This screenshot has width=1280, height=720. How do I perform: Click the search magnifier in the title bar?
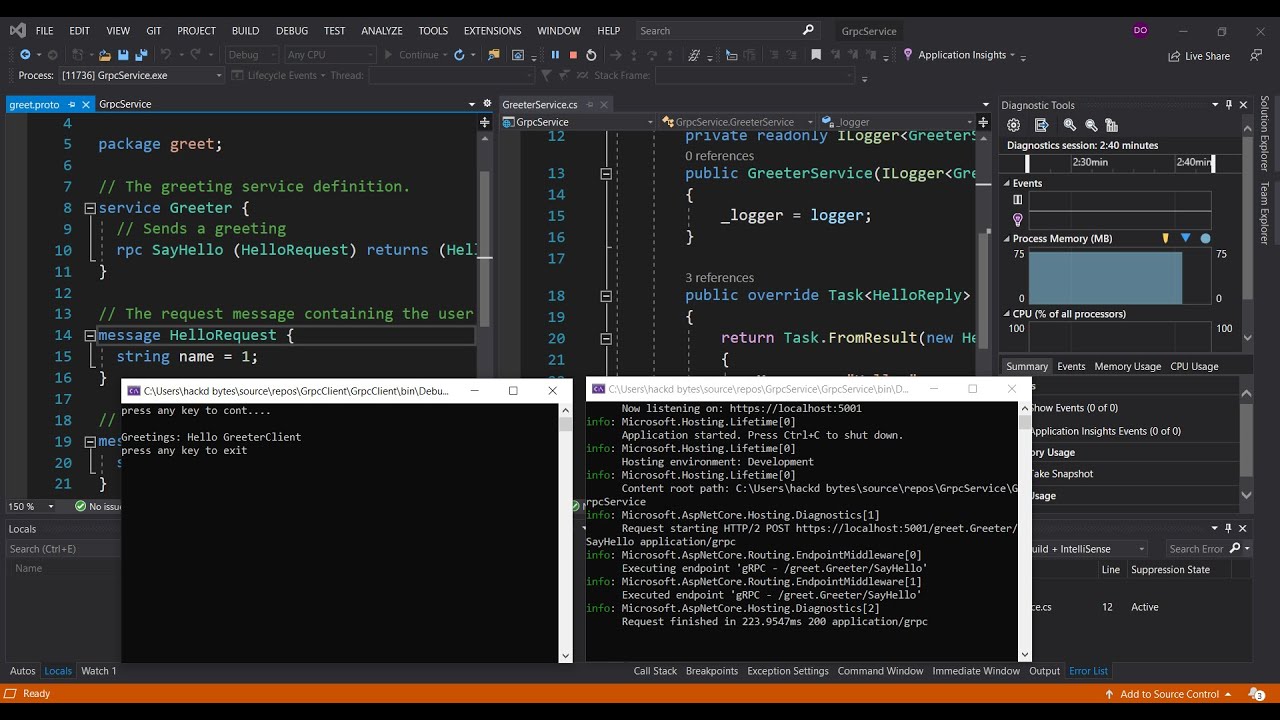(808, 30)
